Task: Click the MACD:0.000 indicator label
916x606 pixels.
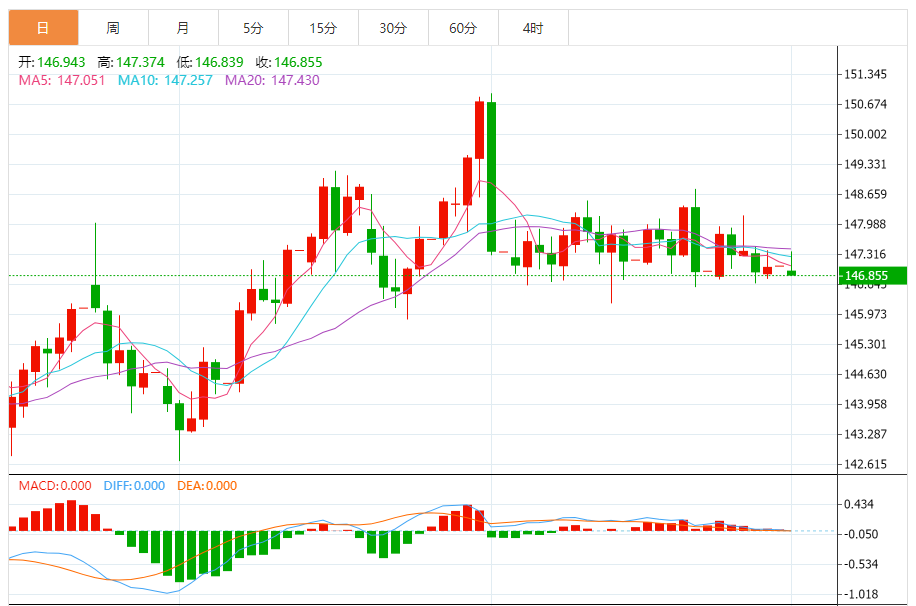Action: 55,486
